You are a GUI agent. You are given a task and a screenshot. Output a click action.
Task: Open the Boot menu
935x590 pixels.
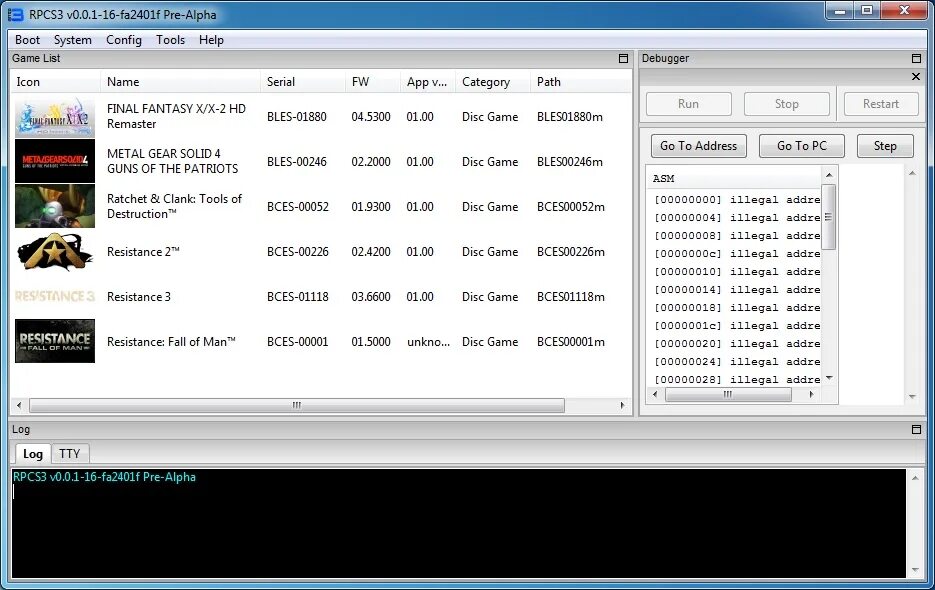coord(27,40)
